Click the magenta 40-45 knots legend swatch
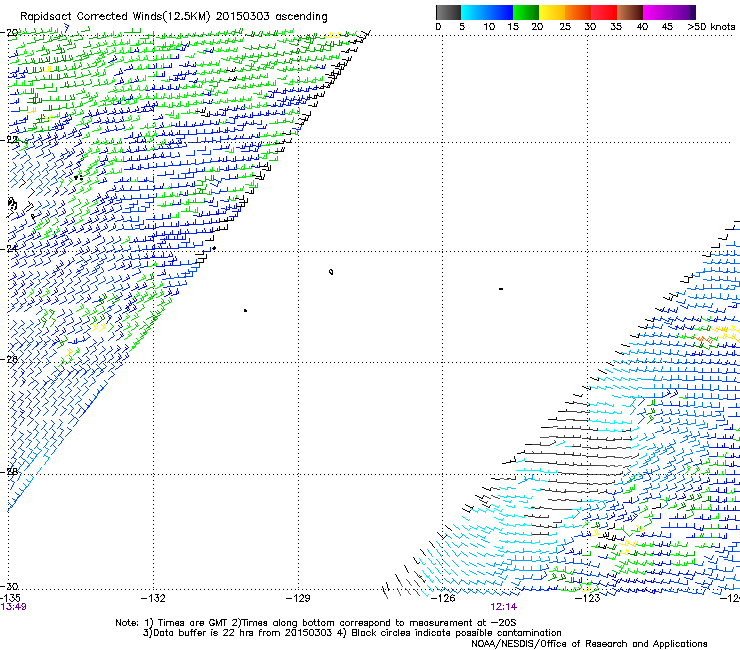The width and height of the screenshot is (740, 650). click(x=656, y=12)
